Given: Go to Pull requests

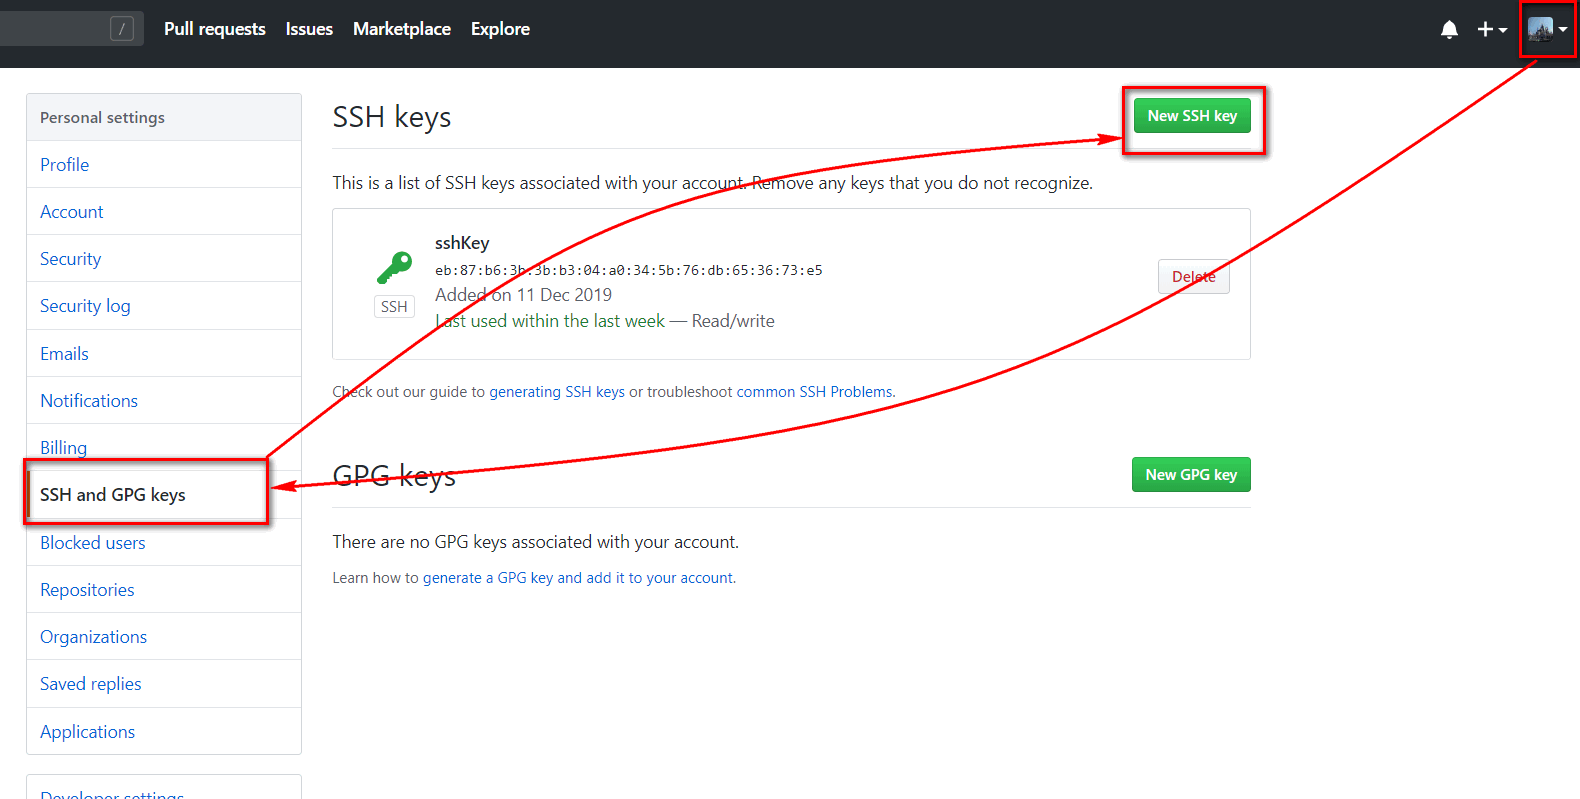Looking at the screenshot, I should (215, 29).
